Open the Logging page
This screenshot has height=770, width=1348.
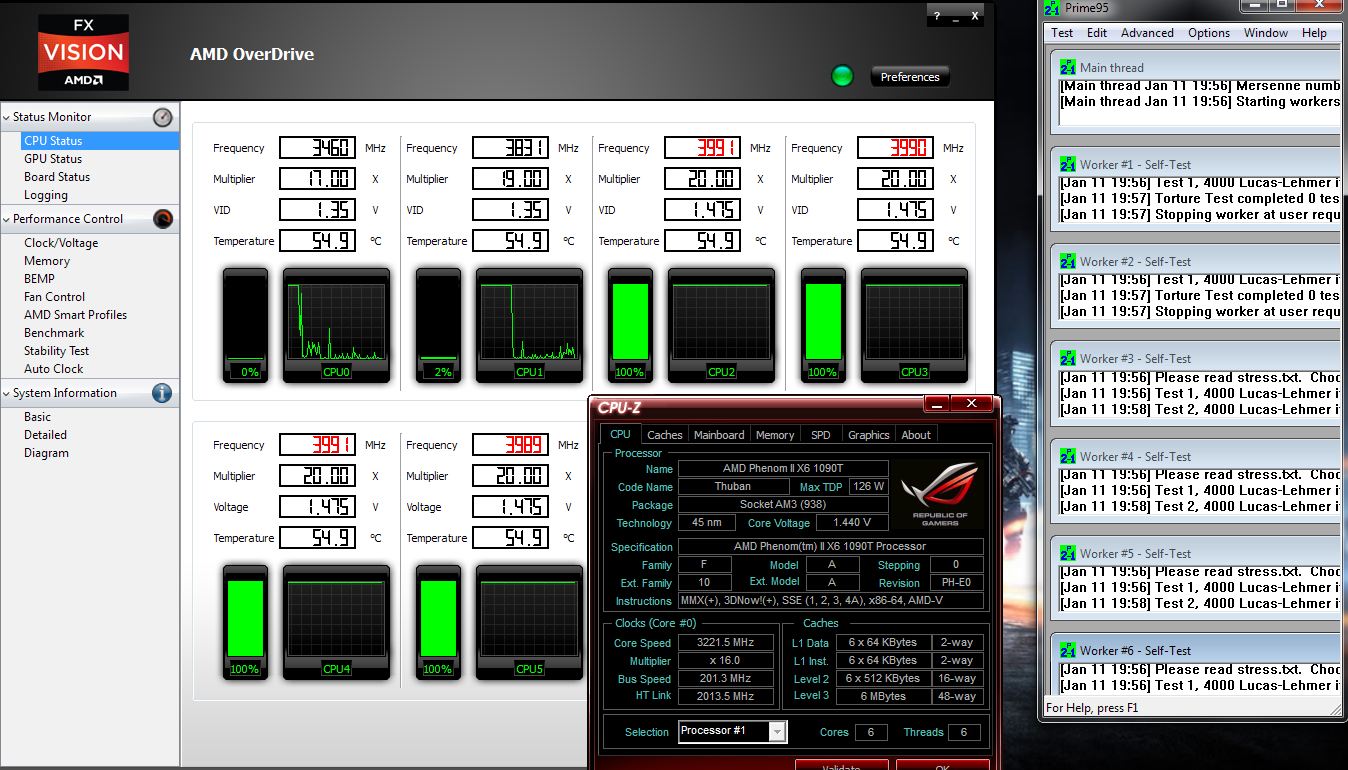46,195
